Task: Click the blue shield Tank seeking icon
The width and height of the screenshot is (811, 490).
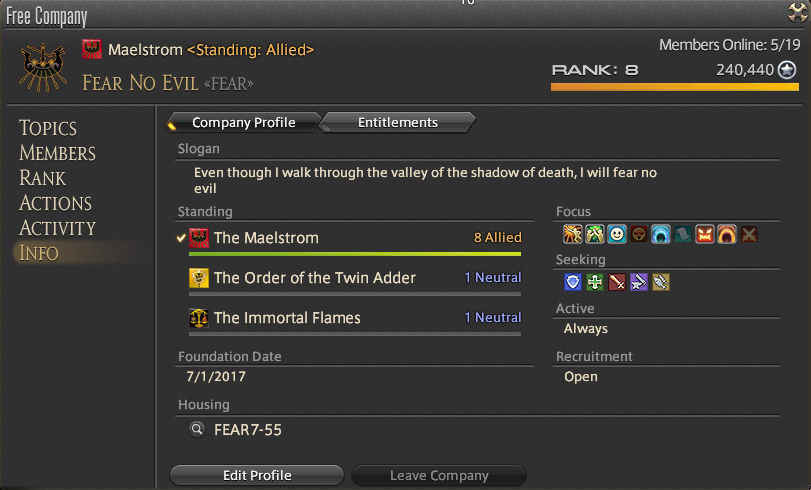Action: tap(573, 282)
